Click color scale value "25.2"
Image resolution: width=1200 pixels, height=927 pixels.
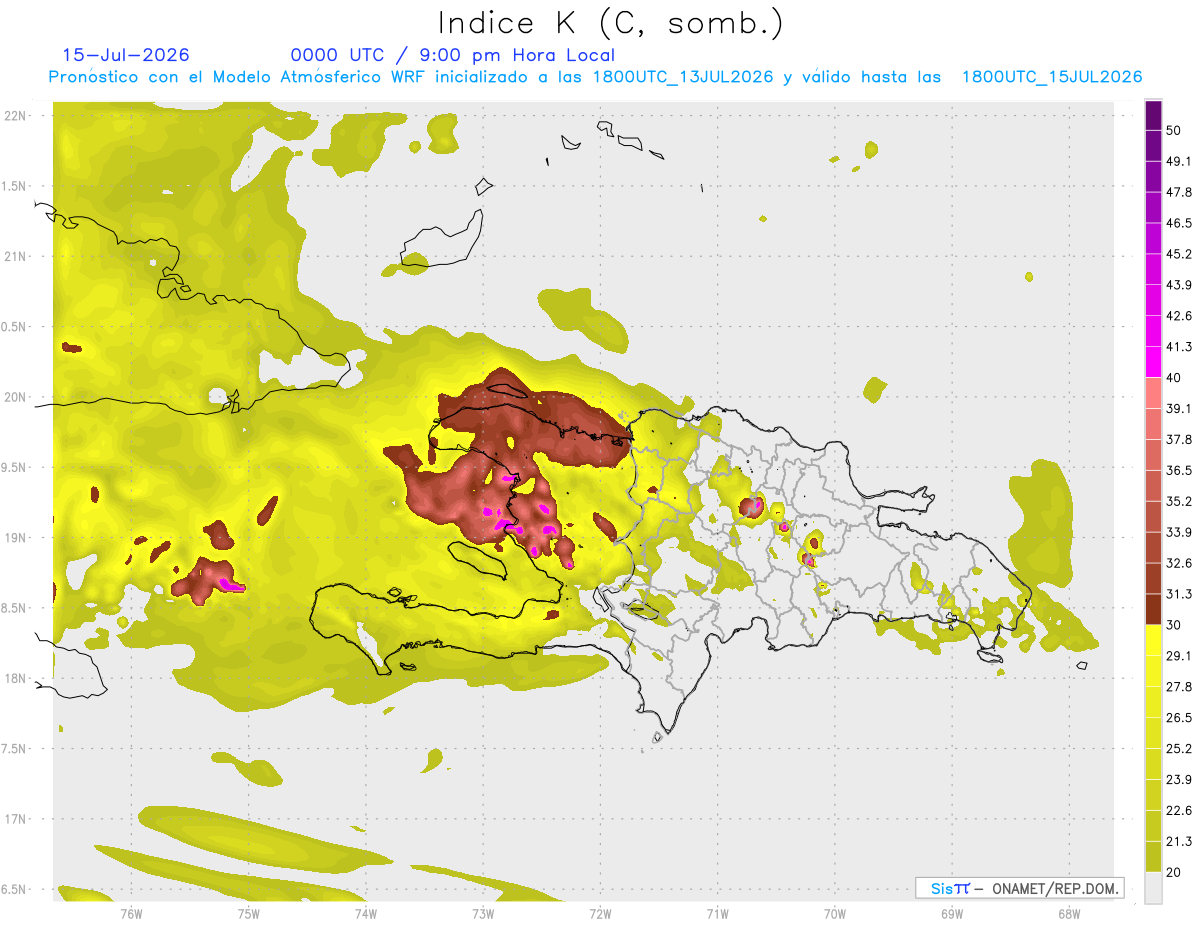[1179, 749]
